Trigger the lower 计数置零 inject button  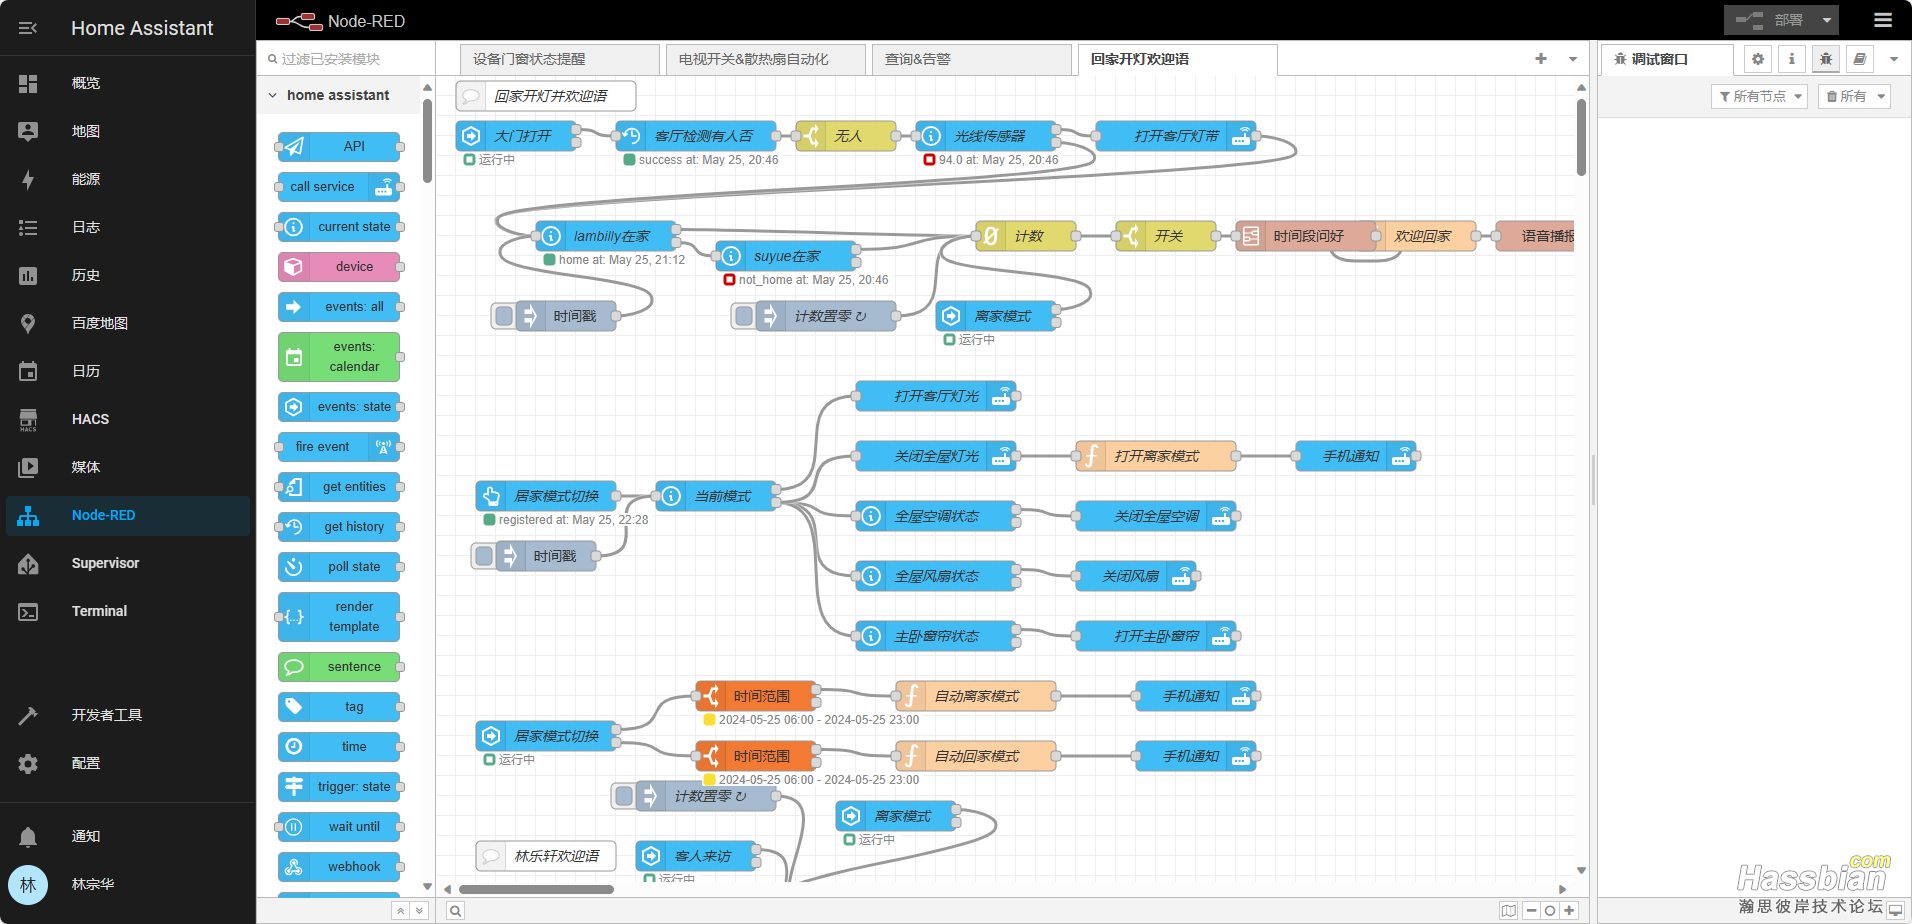coord(624,796)
